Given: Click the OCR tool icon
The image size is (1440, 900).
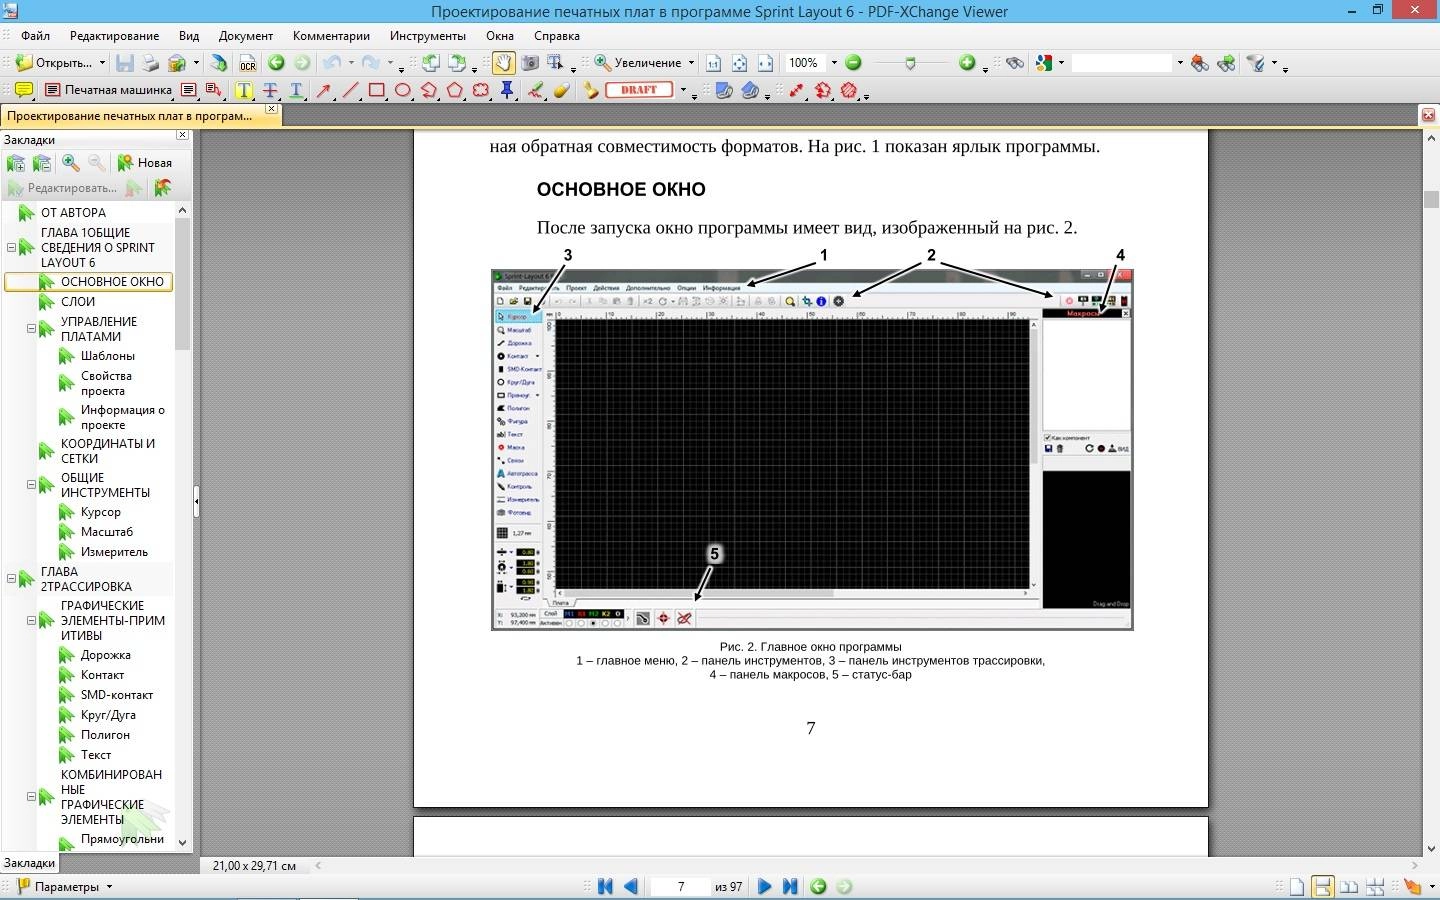Looking at the screenshot, I should click(x=247, y=63).
